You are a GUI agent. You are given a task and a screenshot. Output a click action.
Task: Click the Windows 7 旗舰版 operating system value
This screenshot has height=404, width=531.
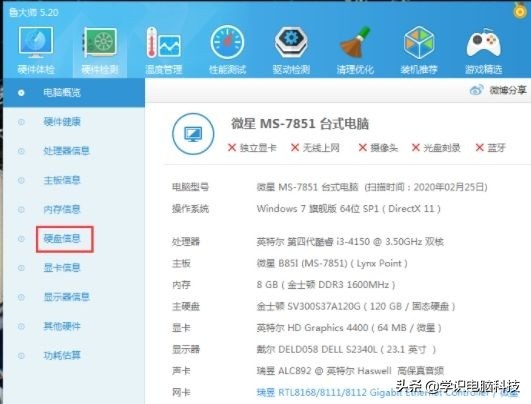coord(348,209)
